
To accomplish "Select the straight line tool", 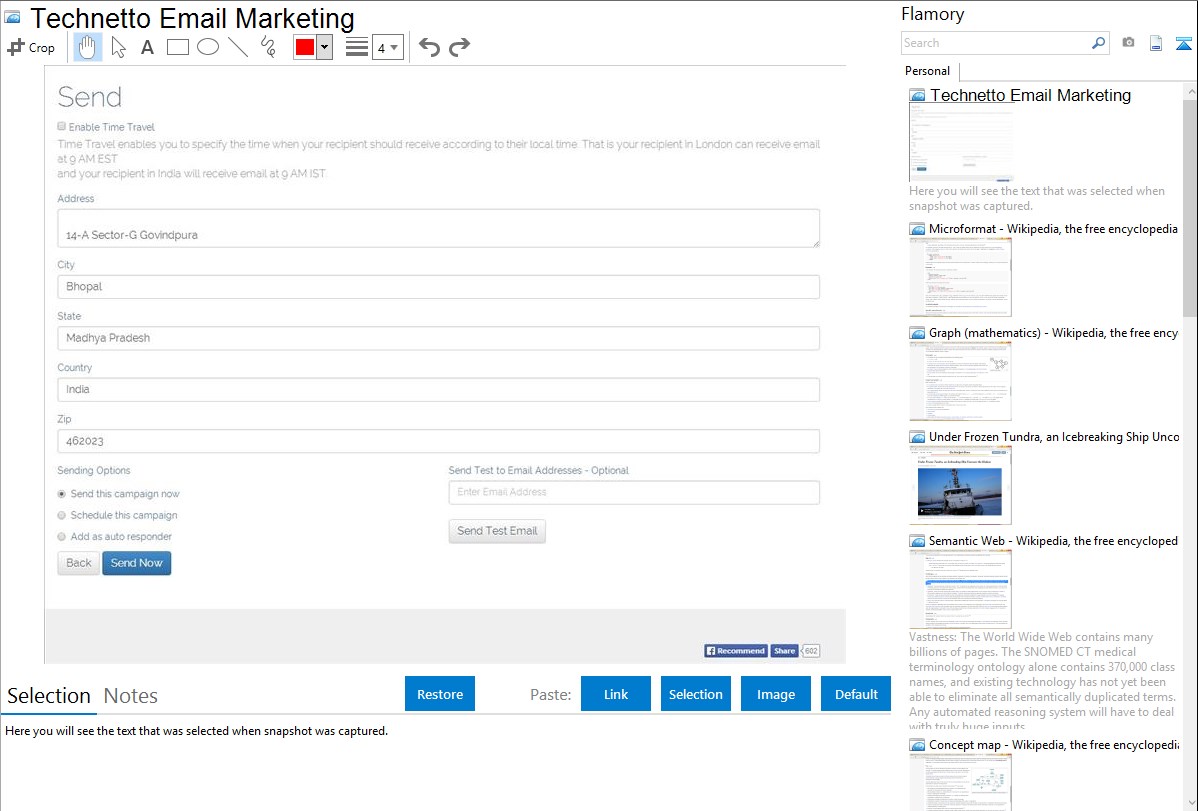I will 238,47.
